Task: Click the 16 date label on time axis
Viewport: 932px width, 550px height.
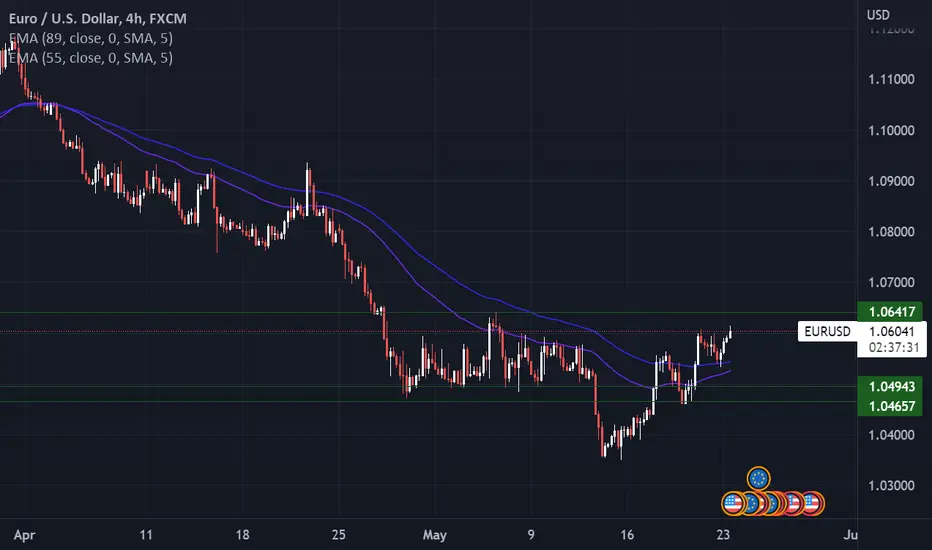Action: tap(627, 535)
